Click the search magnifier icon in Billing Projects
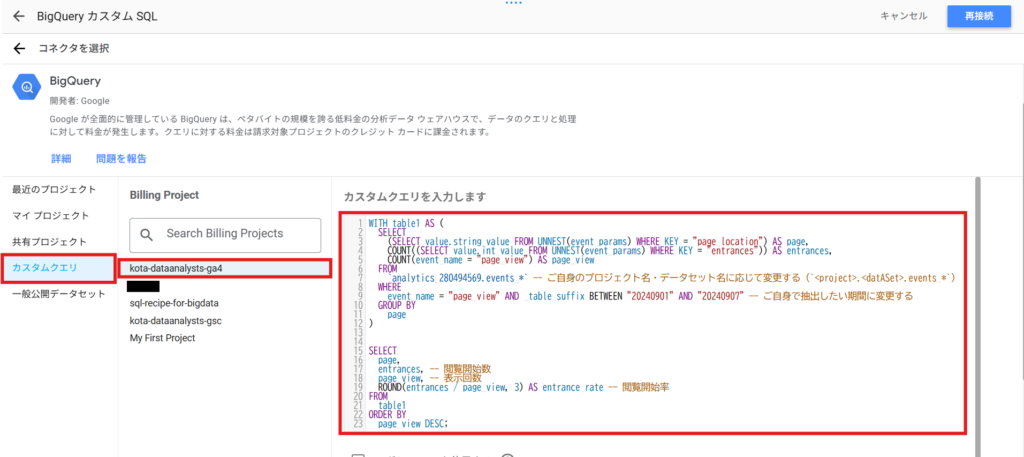 point(147,234)
